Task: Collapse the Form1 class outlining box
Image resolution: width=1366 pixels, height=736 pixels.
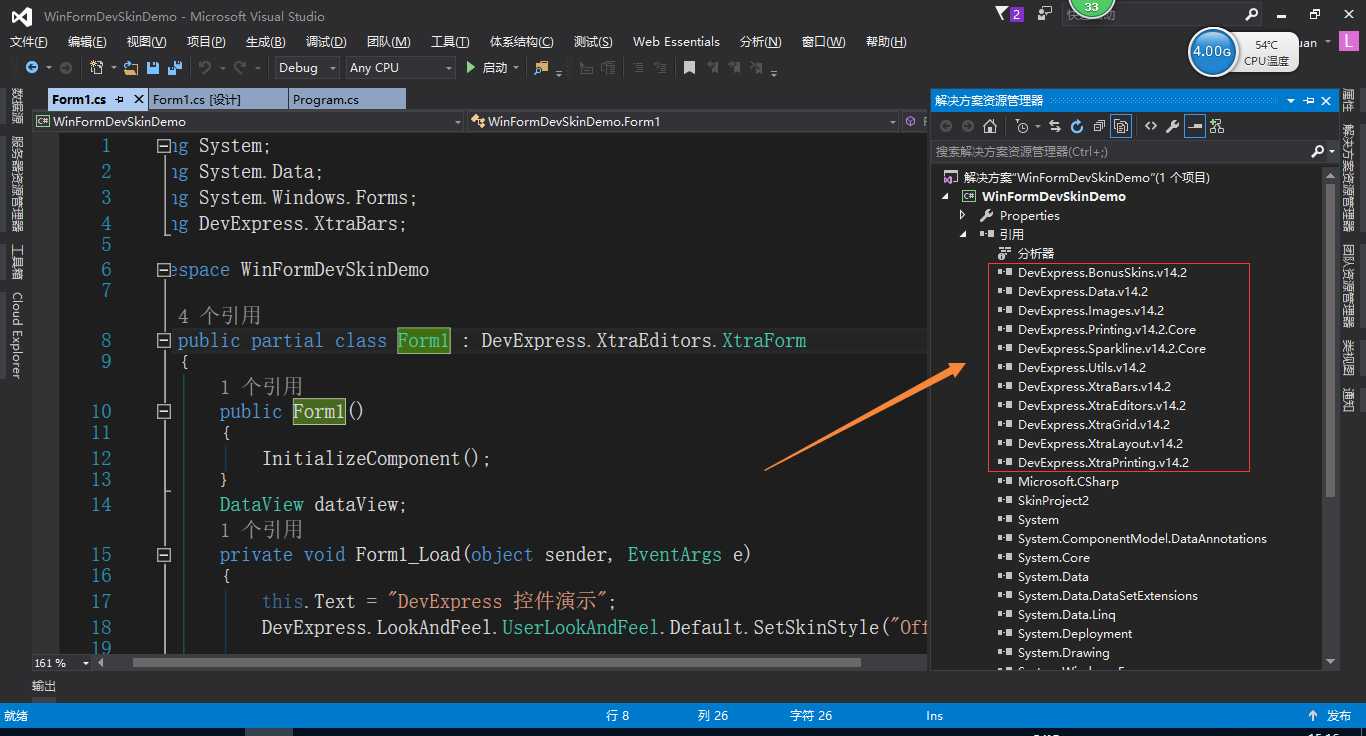Action: click(x=164, y=341)
